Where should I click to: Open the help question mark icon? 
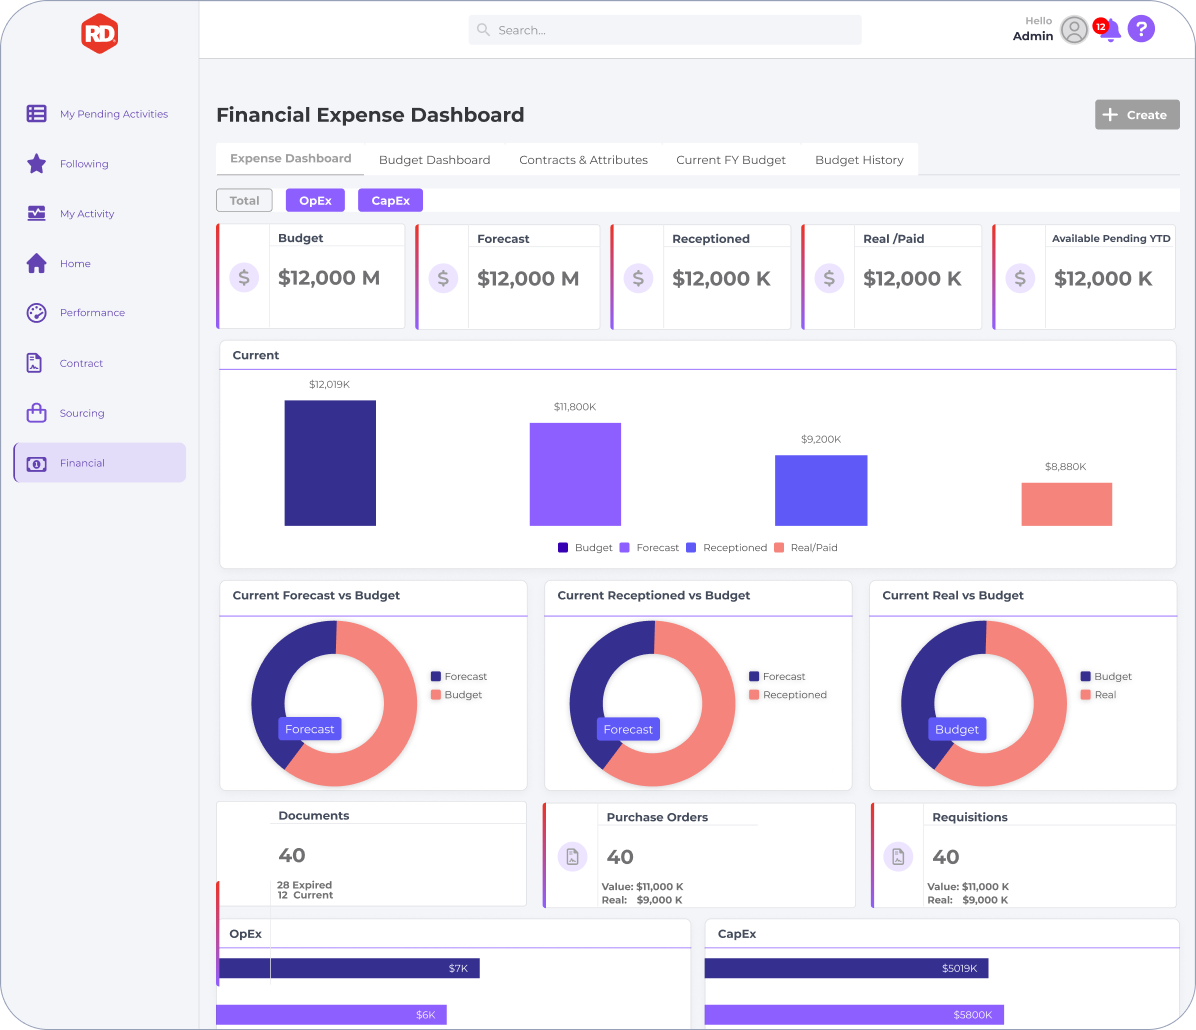[x=1141, y=29]
